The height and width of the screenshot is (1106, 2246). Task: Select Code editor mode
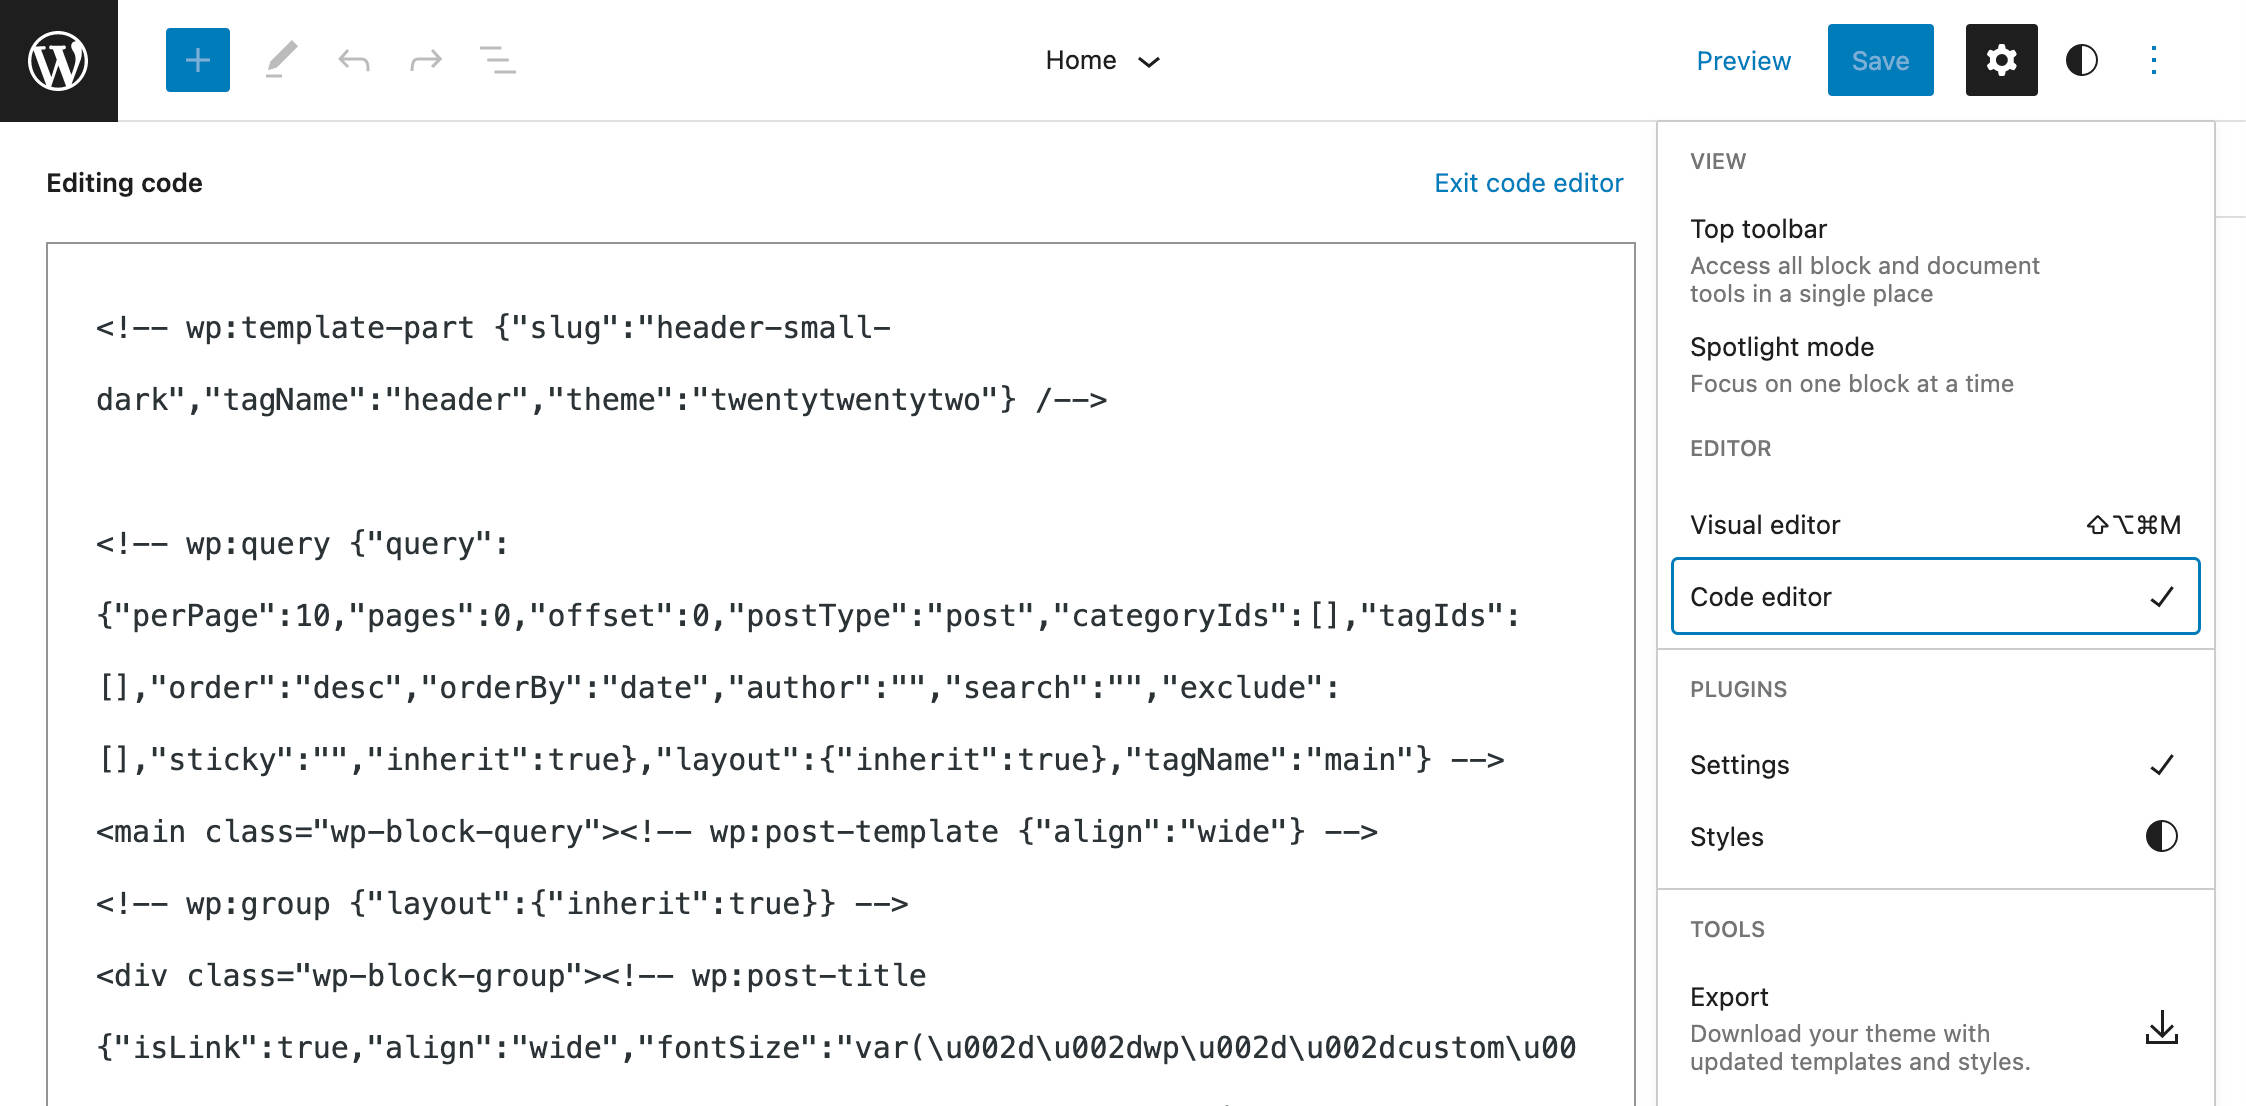[x=1760, y=596]
